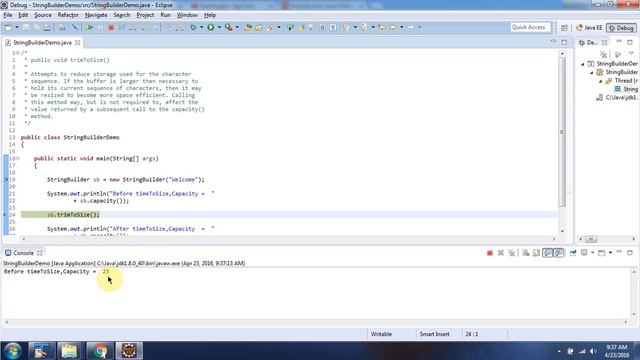640x360 pixels.
Task: Collapse the StringBuilderDemo launch tree node
Action: (583, 64)
